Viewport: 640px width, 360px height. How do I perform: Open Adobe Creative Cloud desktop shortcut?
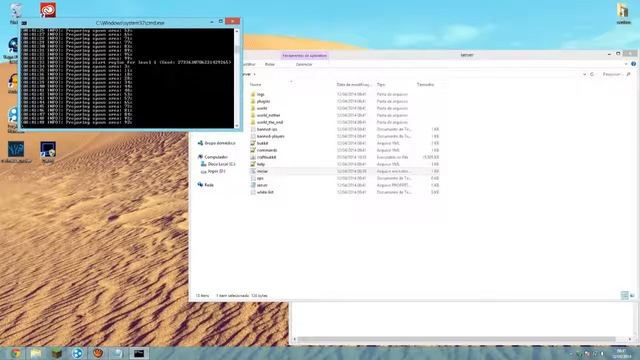(48, 10)
